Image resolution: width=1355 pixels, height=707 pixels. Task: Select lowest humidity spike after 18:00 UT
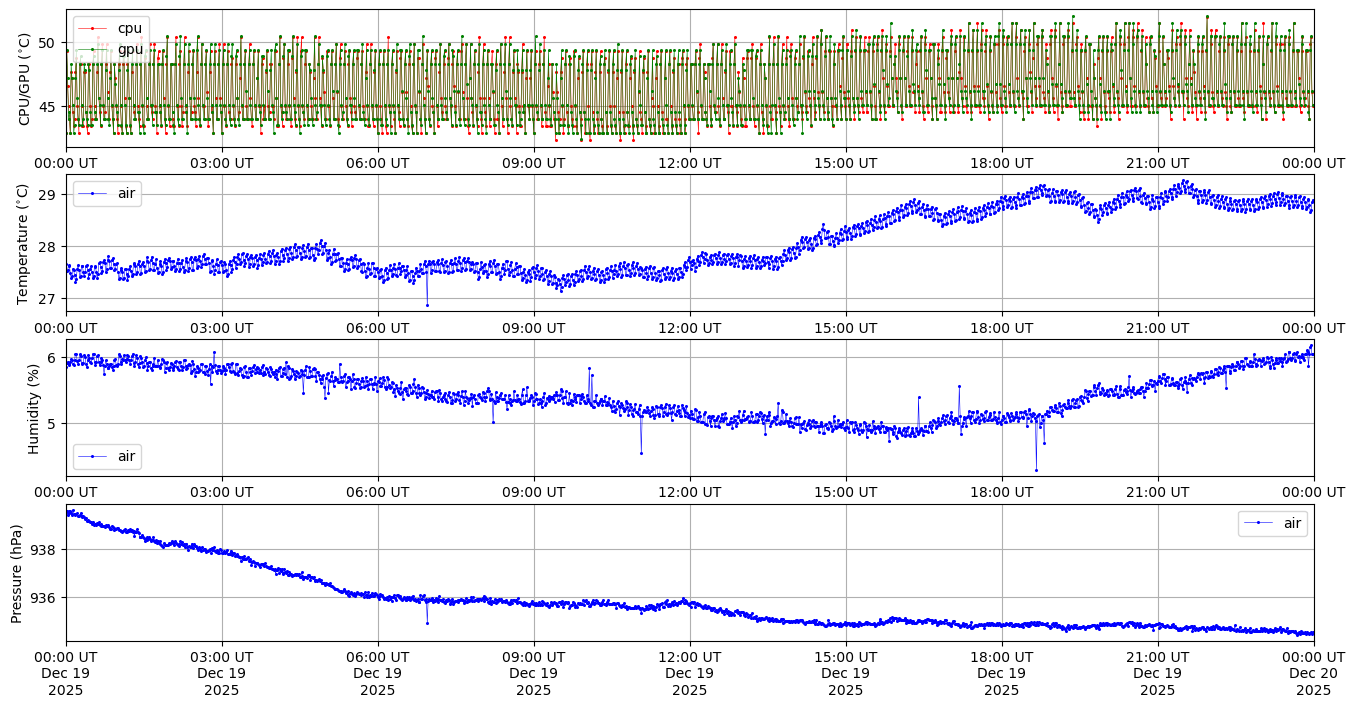click(x=1036, y=470)
